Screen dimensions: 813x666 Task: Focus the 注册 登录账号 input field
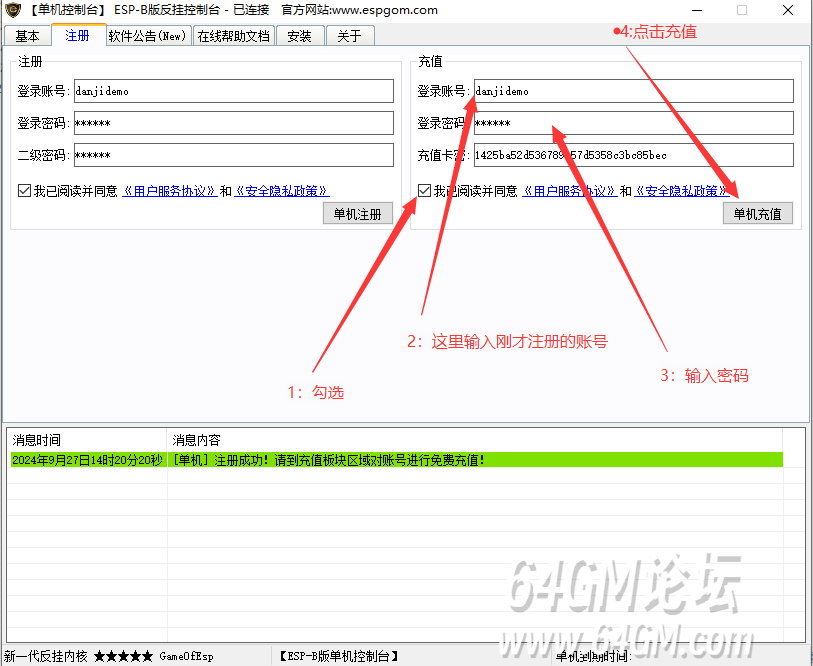click(x=234, y=91)
